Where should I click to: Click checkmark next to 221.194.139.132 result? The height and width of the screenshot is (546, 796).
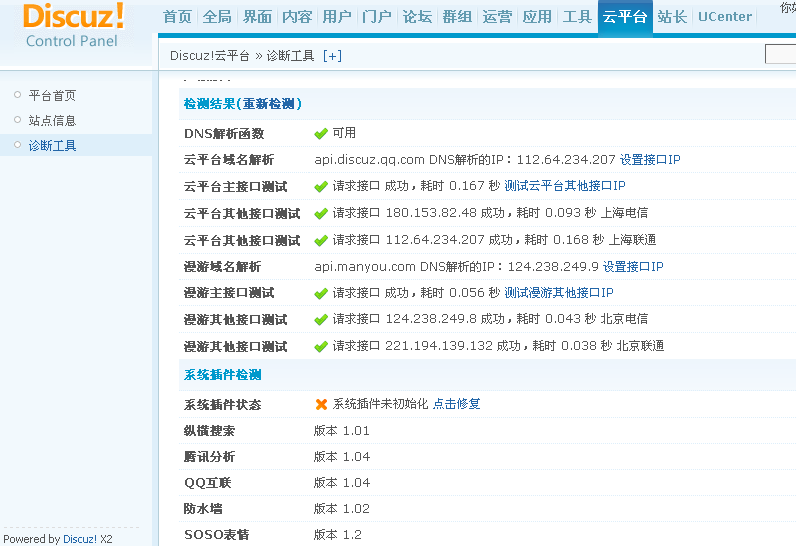pyautogui.click(x=321, y=347)
